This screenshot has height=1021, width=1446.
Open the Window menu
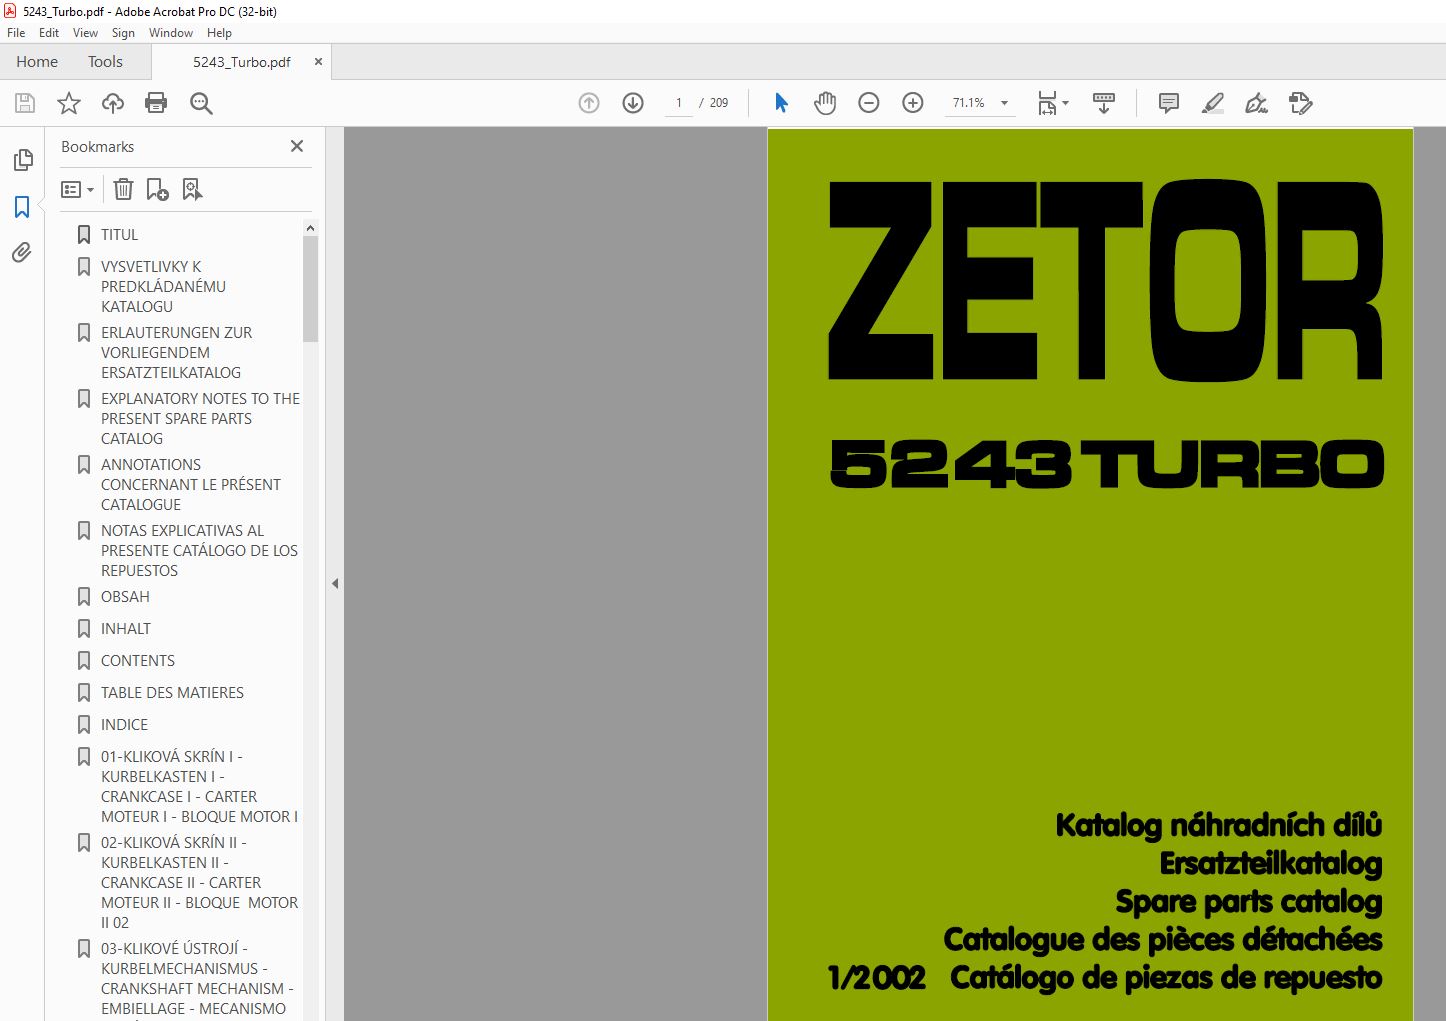click(171, 33)
